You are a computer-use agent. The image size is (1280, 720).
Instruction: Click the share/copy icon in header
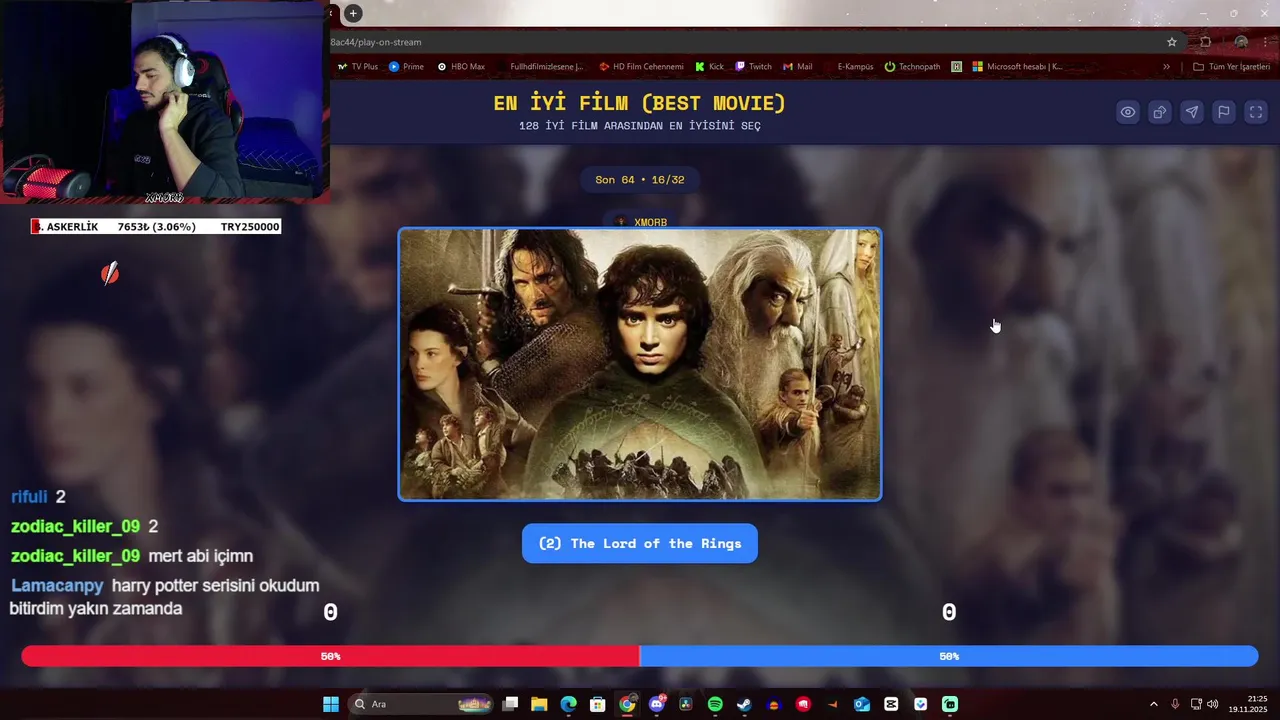pyautogui.click(x=1160, y=112)
